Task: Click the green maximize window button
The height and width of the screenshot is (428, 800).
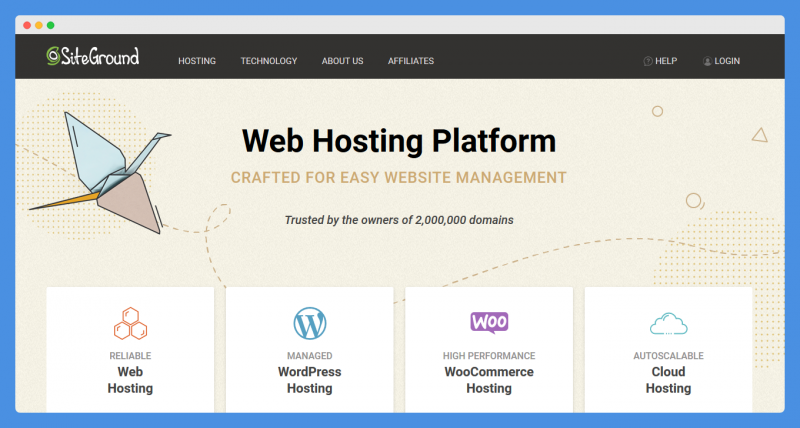Action: (51, 25)
